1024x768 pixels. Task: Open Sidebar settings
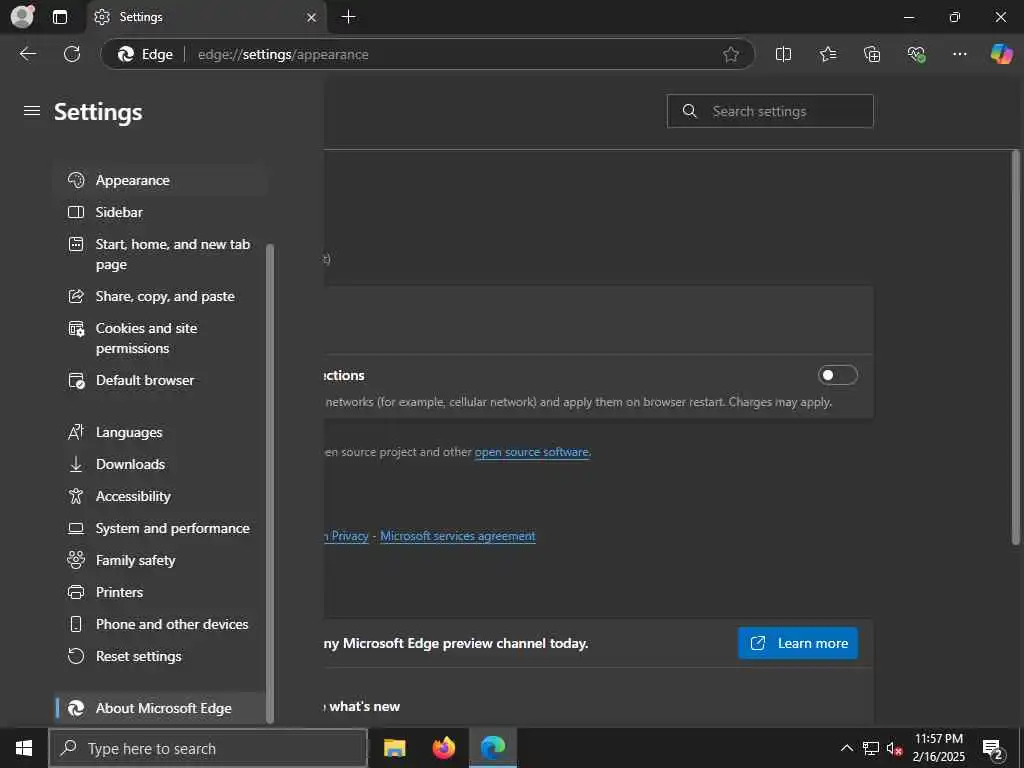(x=161, y=212)
